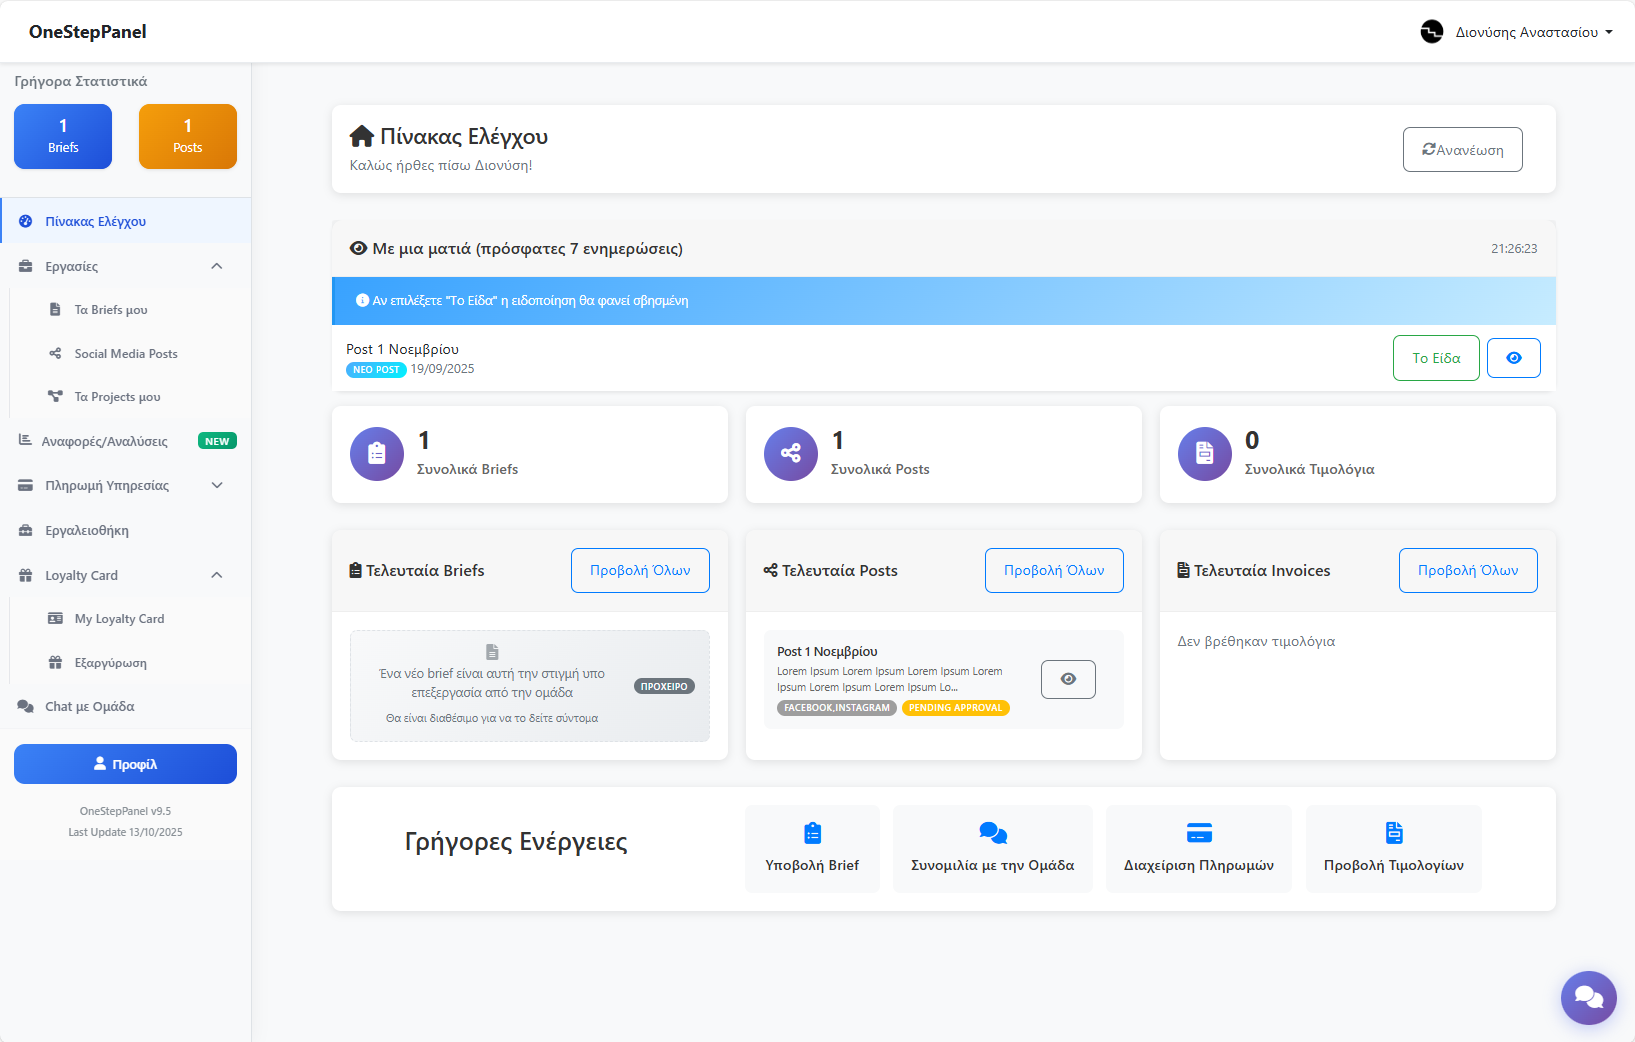This screenshot has width=1635, height=1042.
Task: Go to My Loyalty Card page
Action: coord(119,619)
